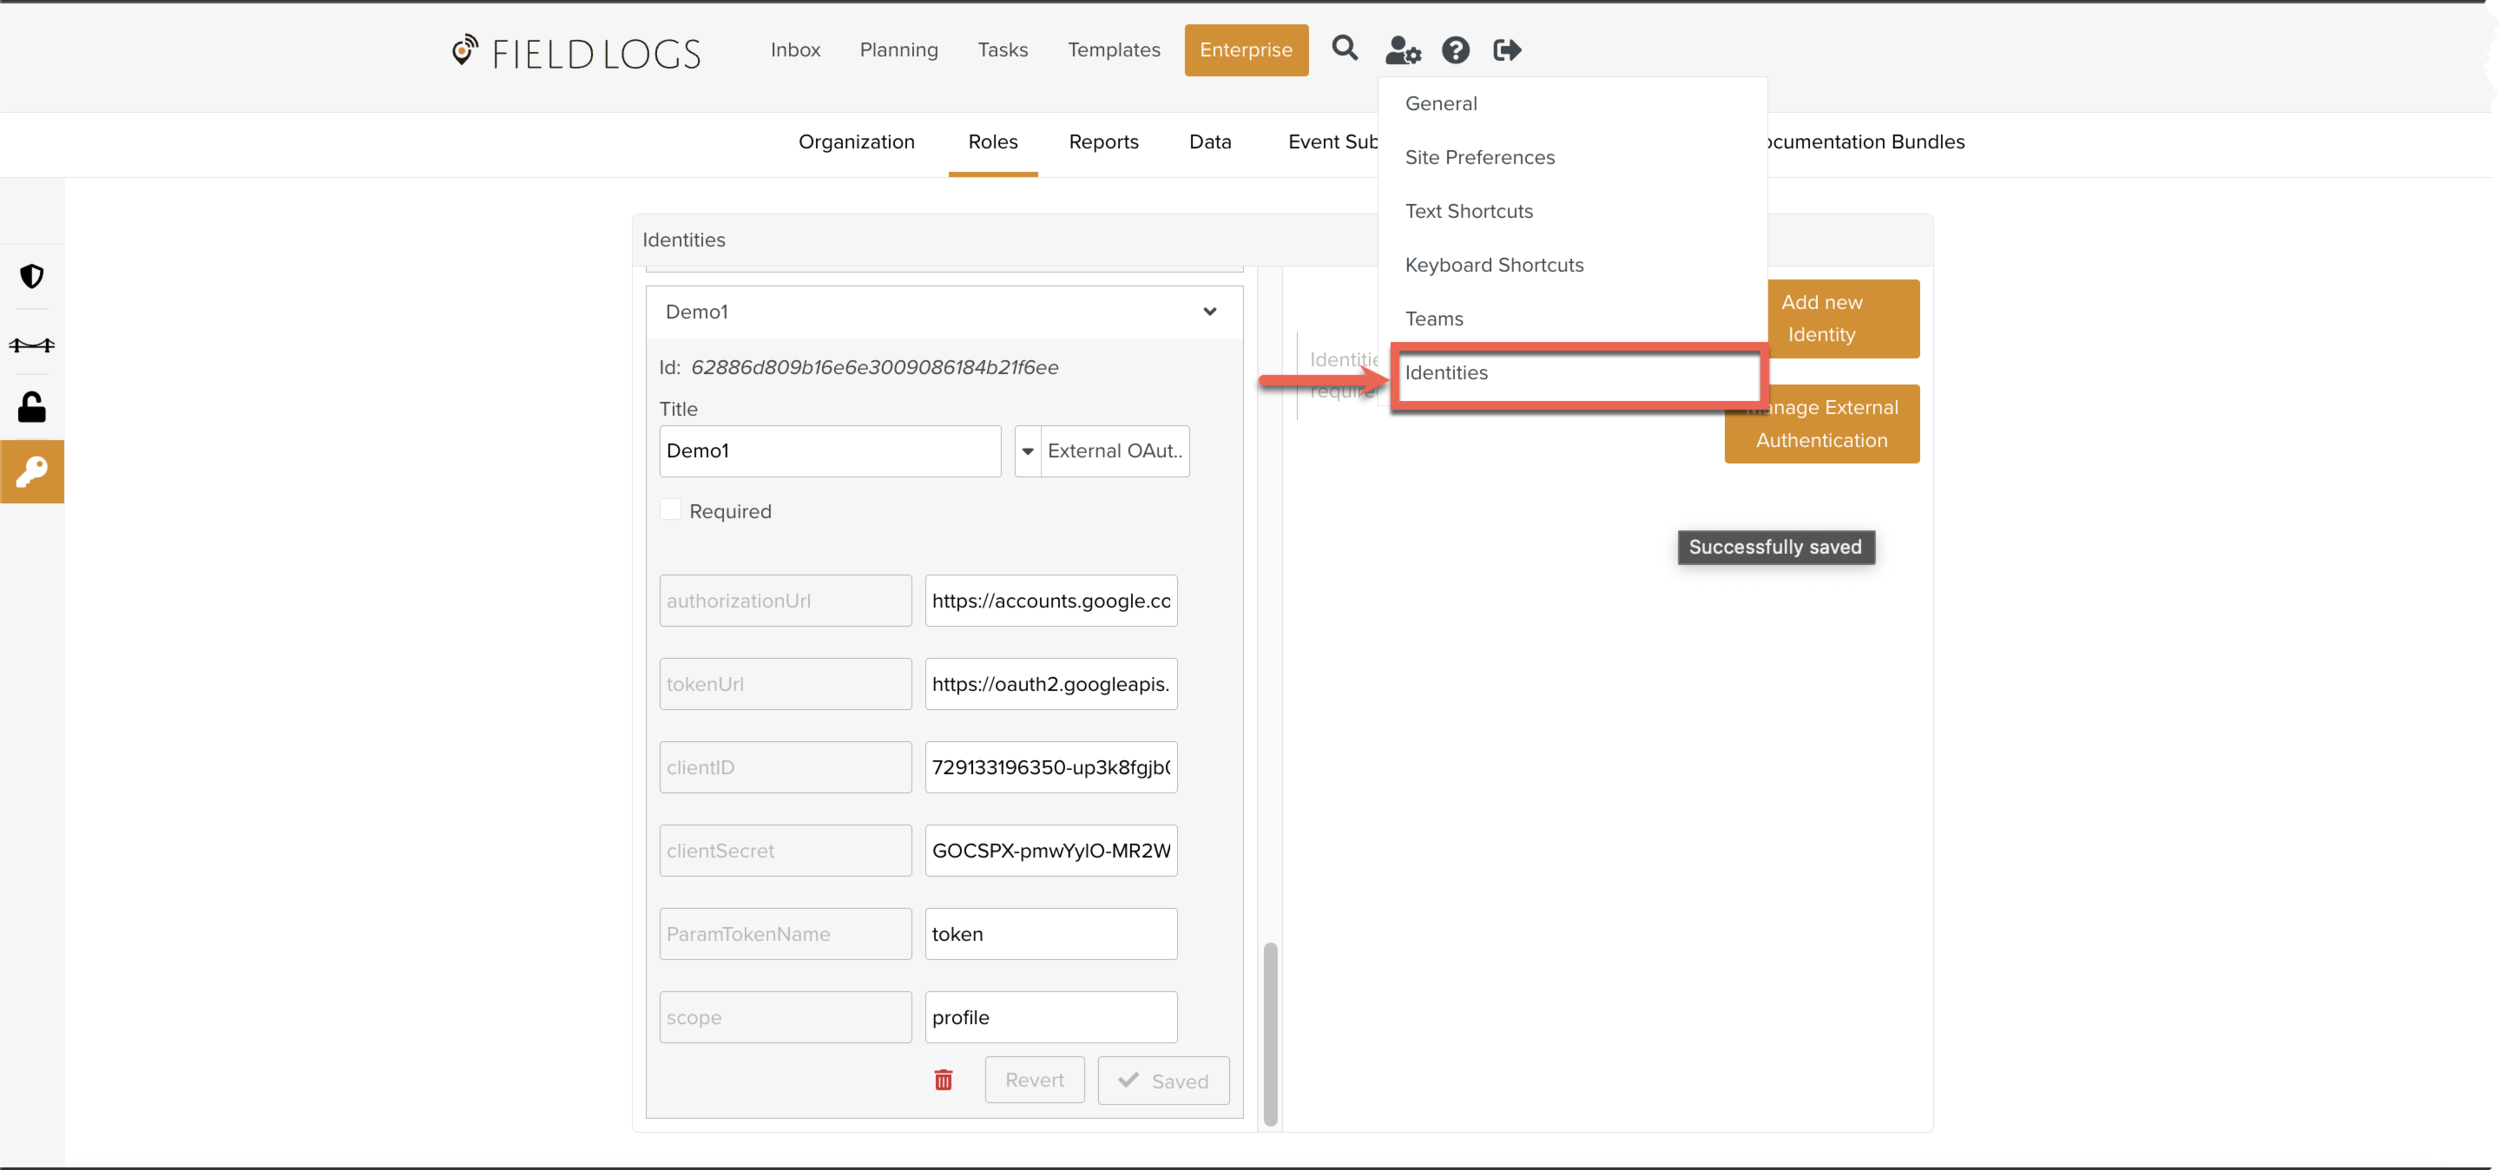Click the help question mark icon
The height and width of the screenshot is (1170, 2500).
(1455, 50)
